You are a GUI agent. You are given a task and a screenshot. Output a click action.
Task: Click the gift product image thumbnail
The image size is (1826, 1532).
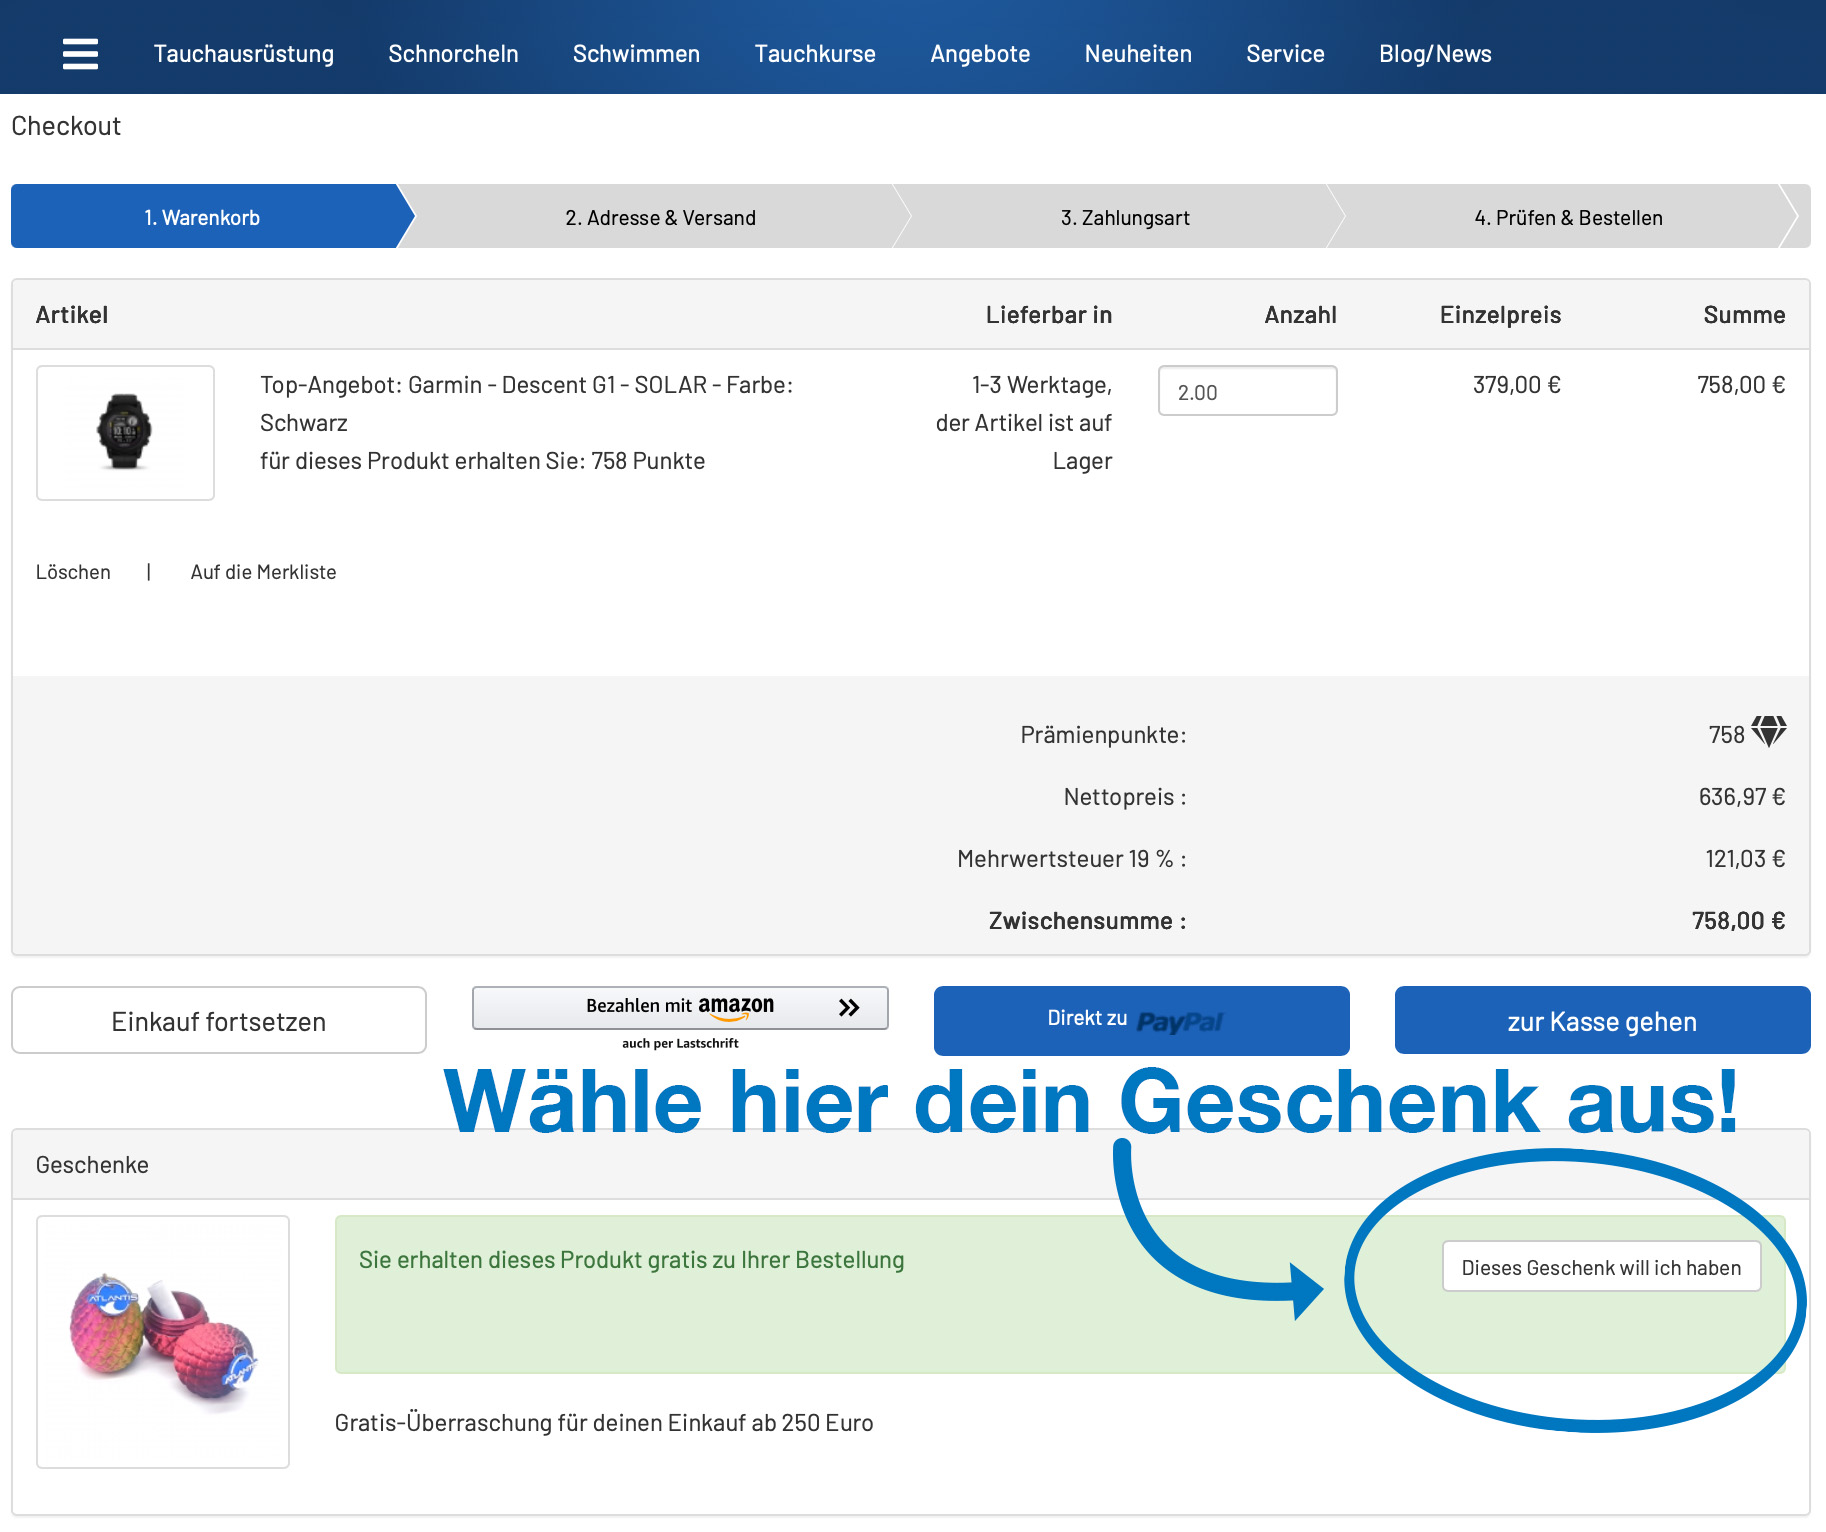click(x=163, y=1341)
